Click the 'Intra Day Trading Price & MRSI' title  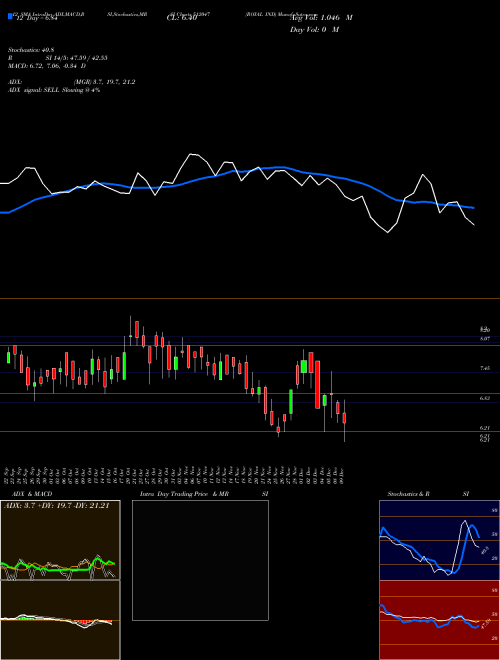(204, 494)
